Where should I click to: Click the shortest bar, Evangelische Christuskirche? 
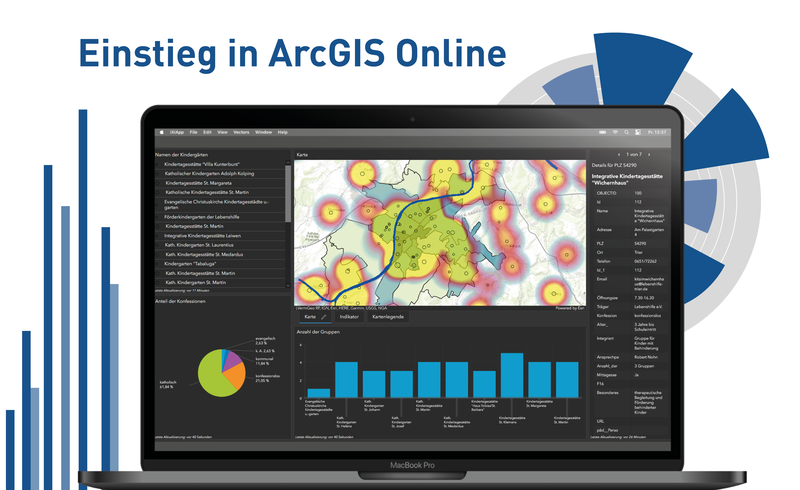point(319,393)
